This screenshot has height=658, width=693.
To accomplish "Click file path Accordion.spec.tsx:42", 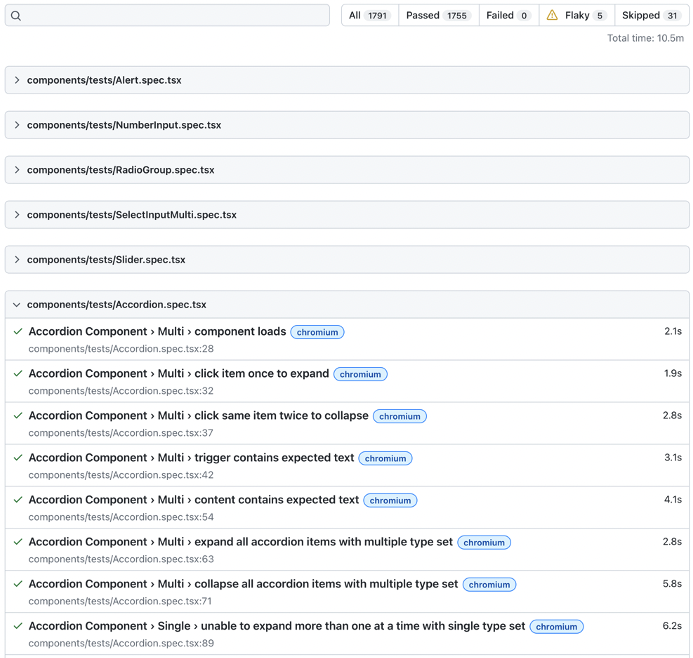I will (x=121, y=475).
